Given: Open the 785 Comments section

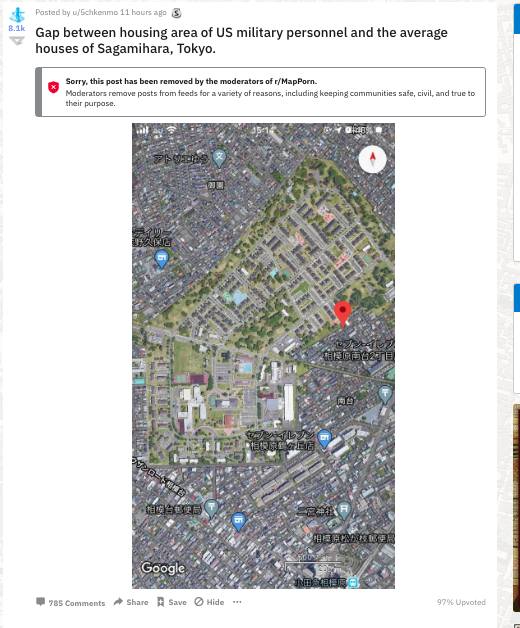Looking at the screenshot, I should [71, 602].
